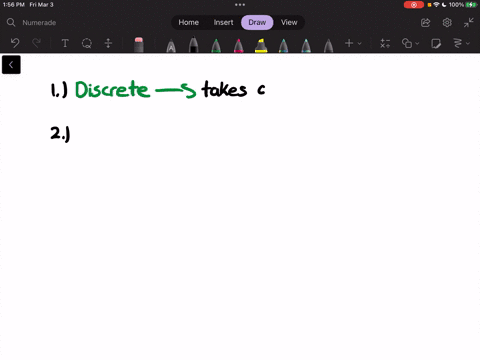Viewport: 480px width, 360px height.
Task: Open the Numerade notebook title field
Action: [x=39, y=23]
